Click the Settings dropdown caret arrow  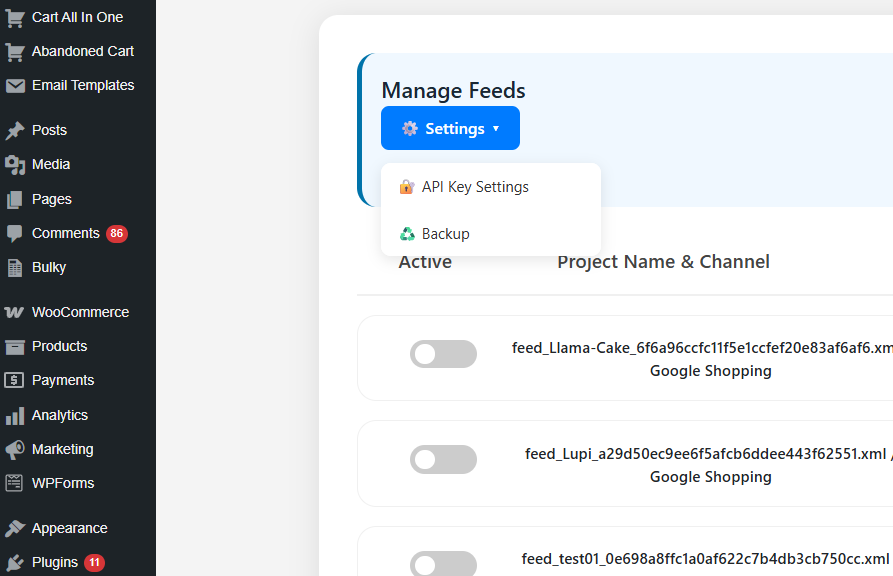[x=496, y=129]
